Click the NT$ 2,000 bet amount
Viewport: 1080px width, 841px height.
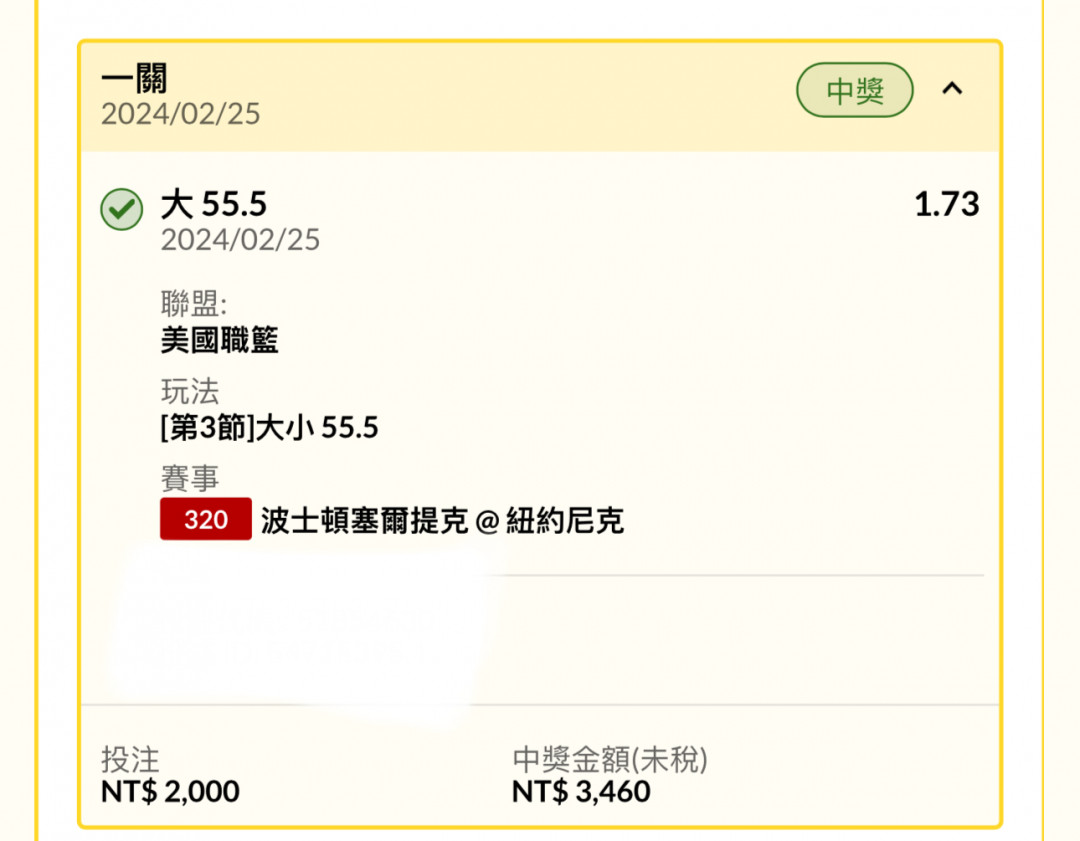170,791
